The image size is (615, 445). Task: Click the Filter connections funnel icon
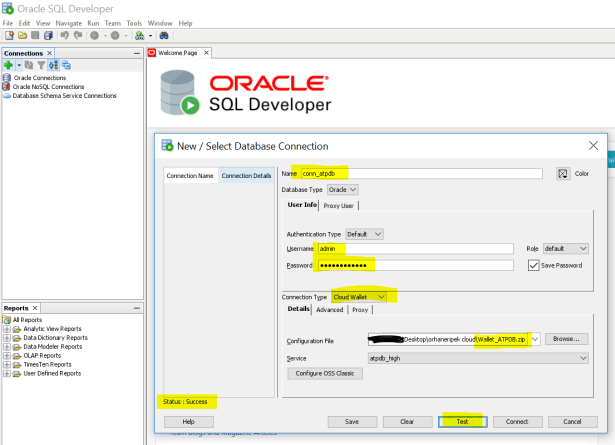pos(41,65)
